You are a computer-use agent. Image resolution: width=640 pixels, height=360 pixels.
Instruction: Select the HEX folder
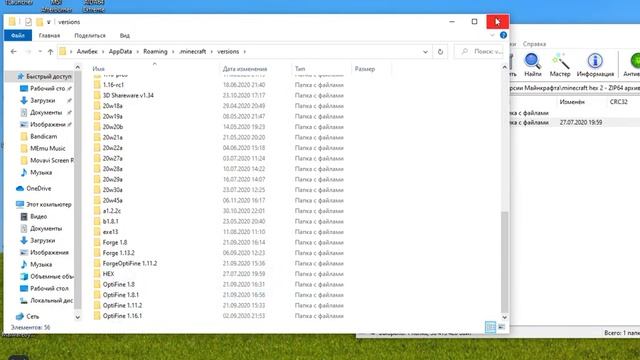point(108,274)
